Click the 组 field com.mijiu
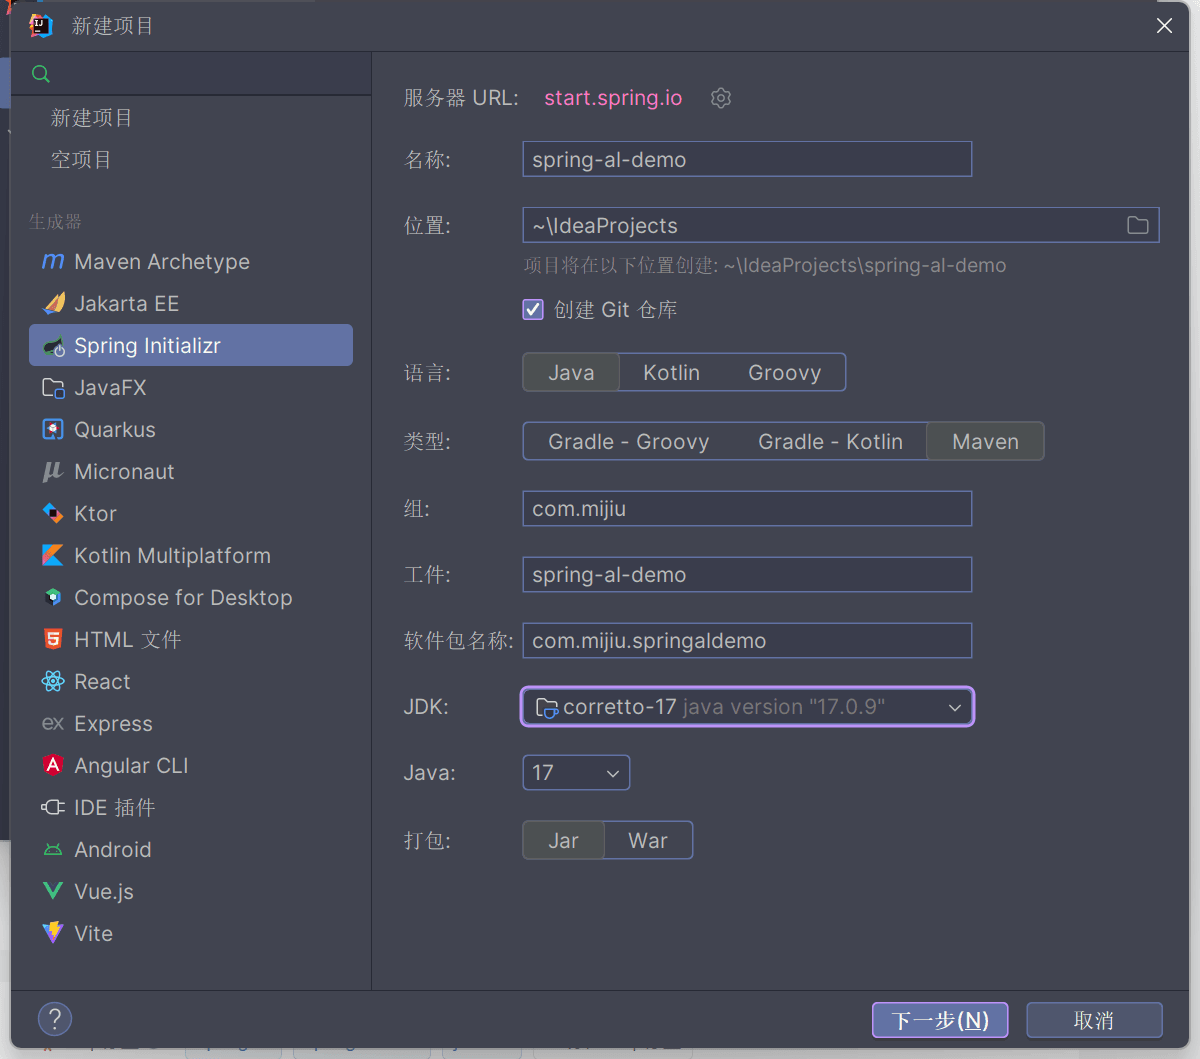 pyautogui.click(x=747, y=508)
